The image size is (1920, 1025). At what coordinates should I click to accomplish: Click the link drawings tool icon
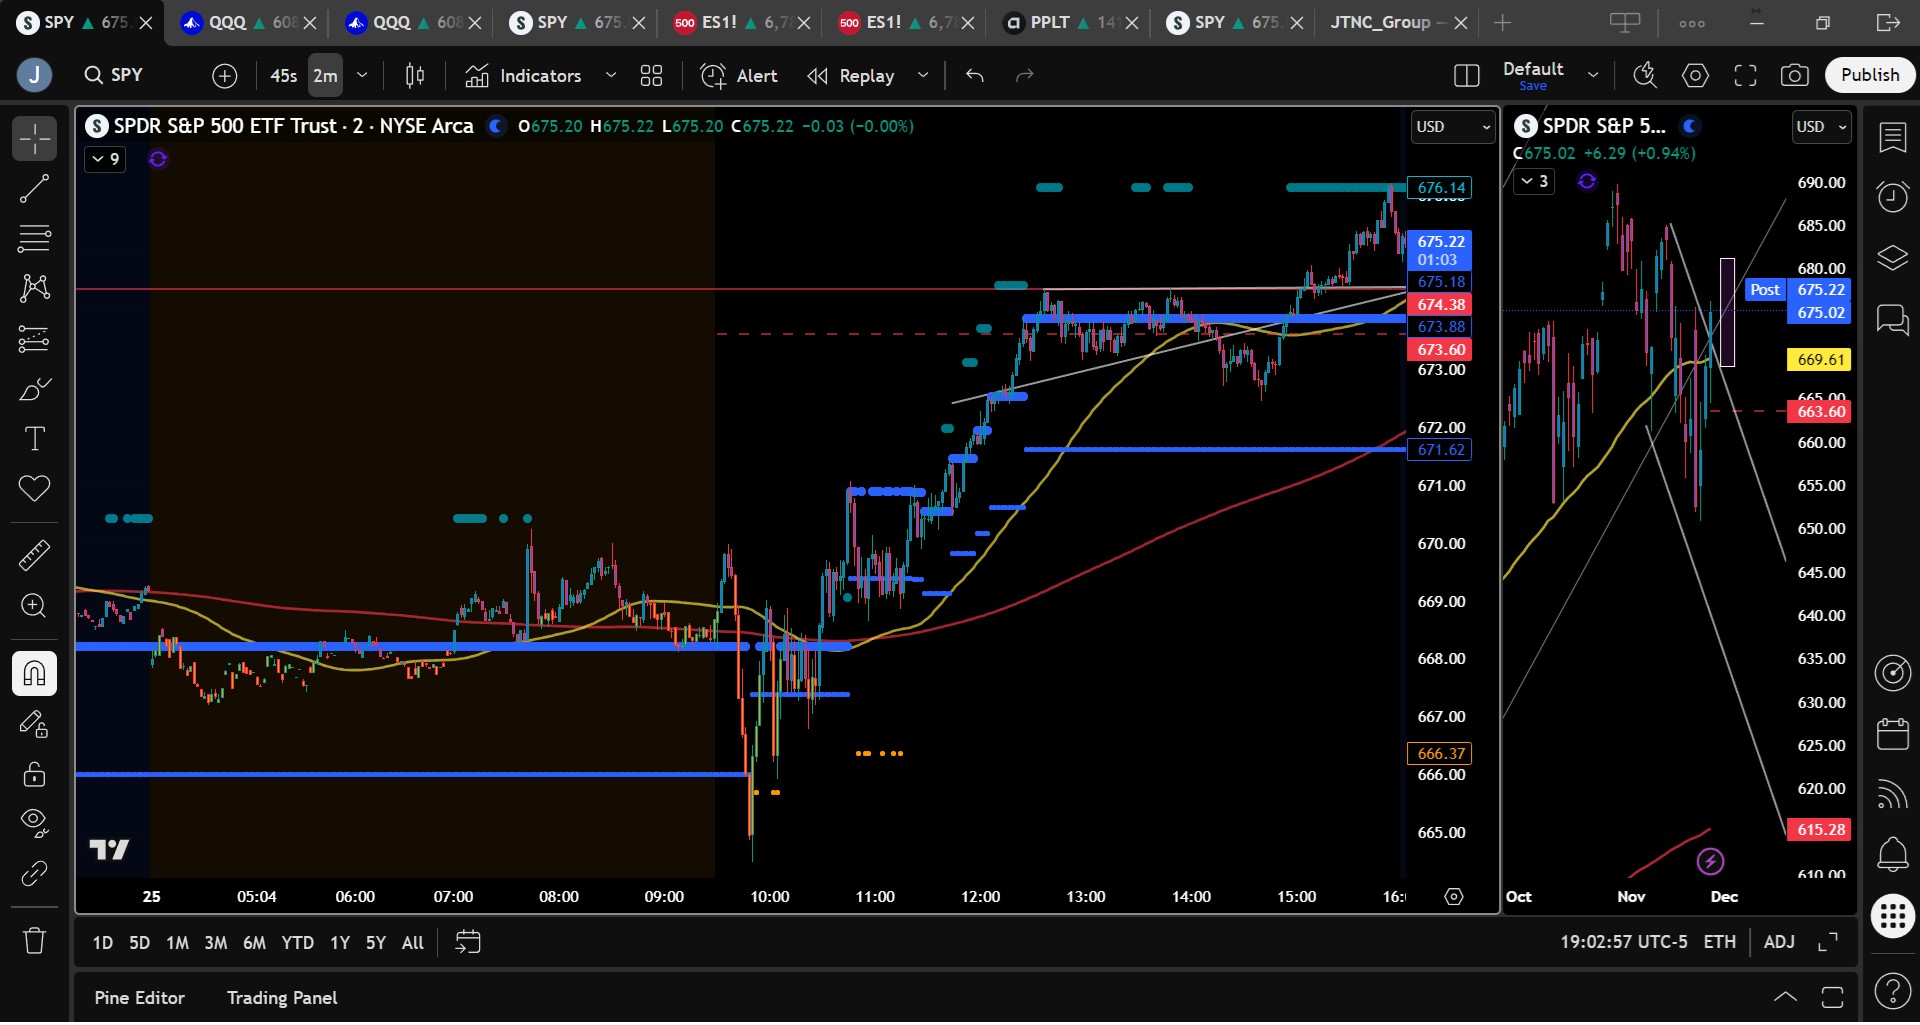point(34,873)
